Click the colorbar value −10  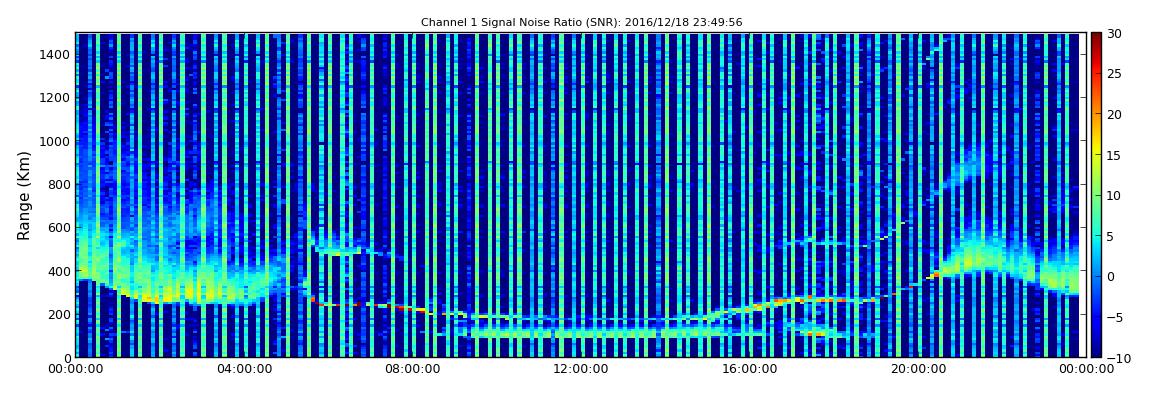[1118, 357]
